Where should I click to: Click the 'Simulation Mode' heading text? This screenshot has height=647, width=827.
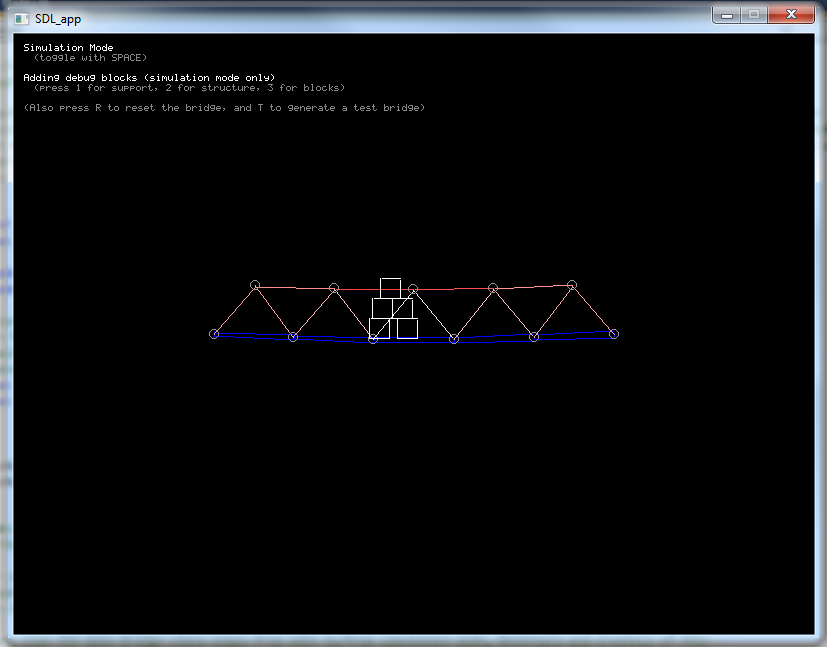68,47
